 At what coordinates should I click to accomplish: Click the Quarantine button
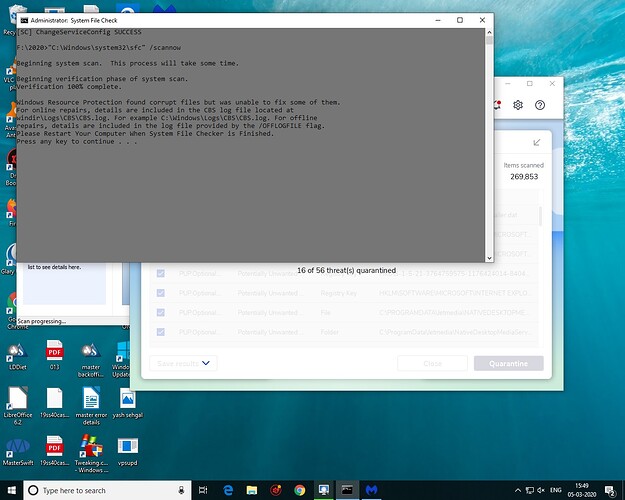[509, 364]
